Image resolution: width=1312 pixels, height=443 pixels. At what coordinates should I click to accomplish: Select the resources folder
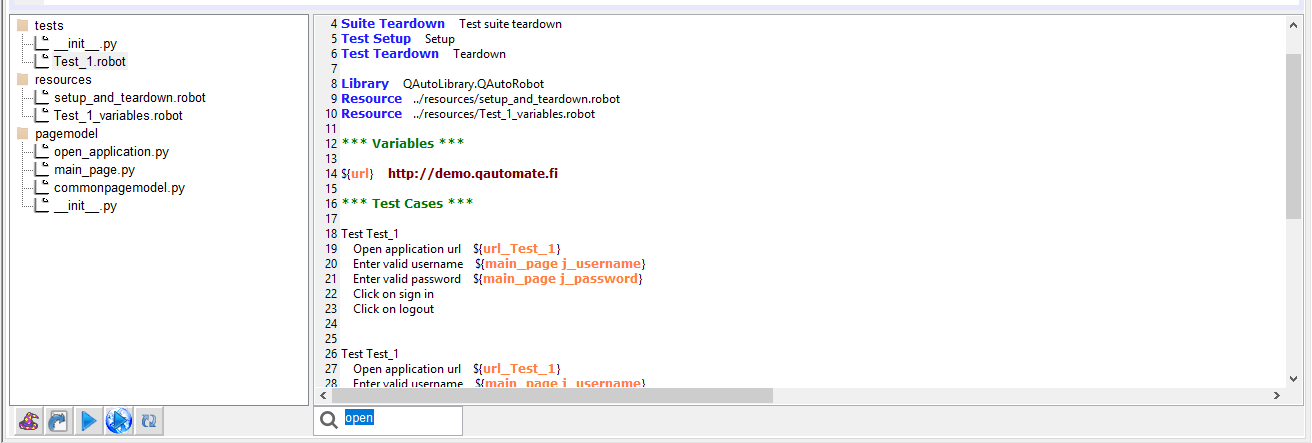63,79
